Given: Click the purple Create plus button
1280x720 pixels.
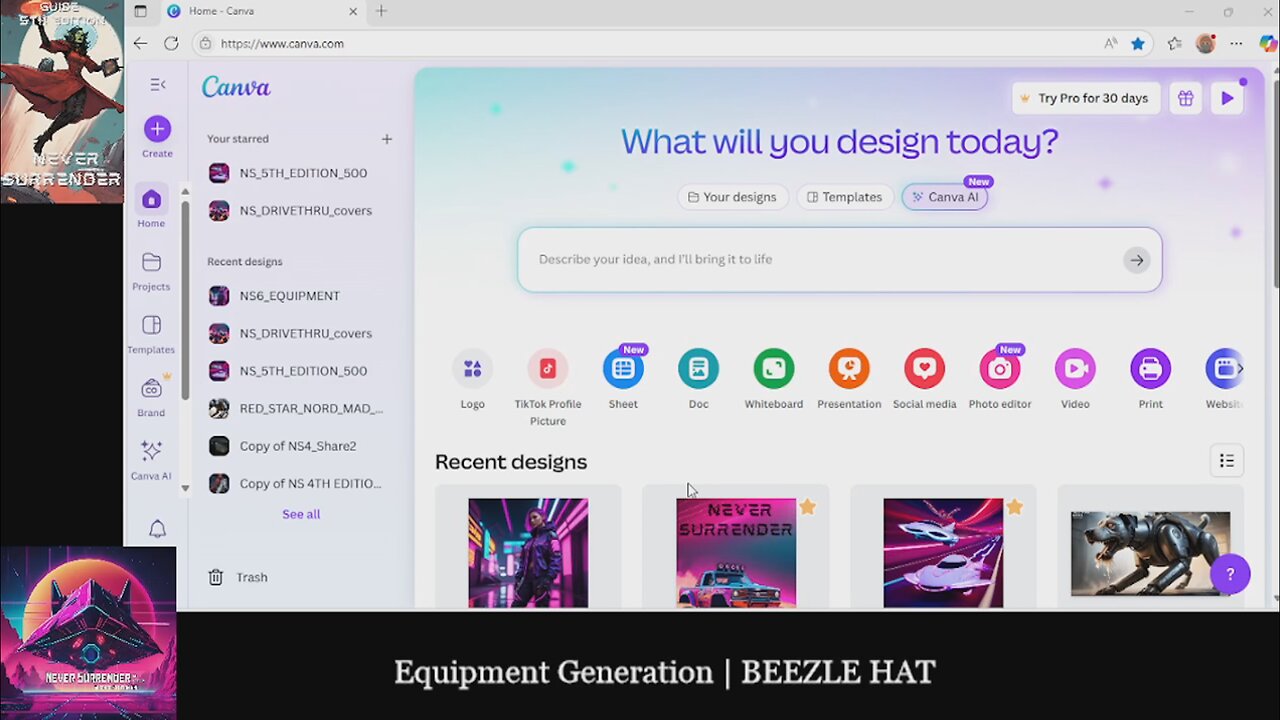Looking at the screenshot, I should pyautogui.click(x=157, y=128).
